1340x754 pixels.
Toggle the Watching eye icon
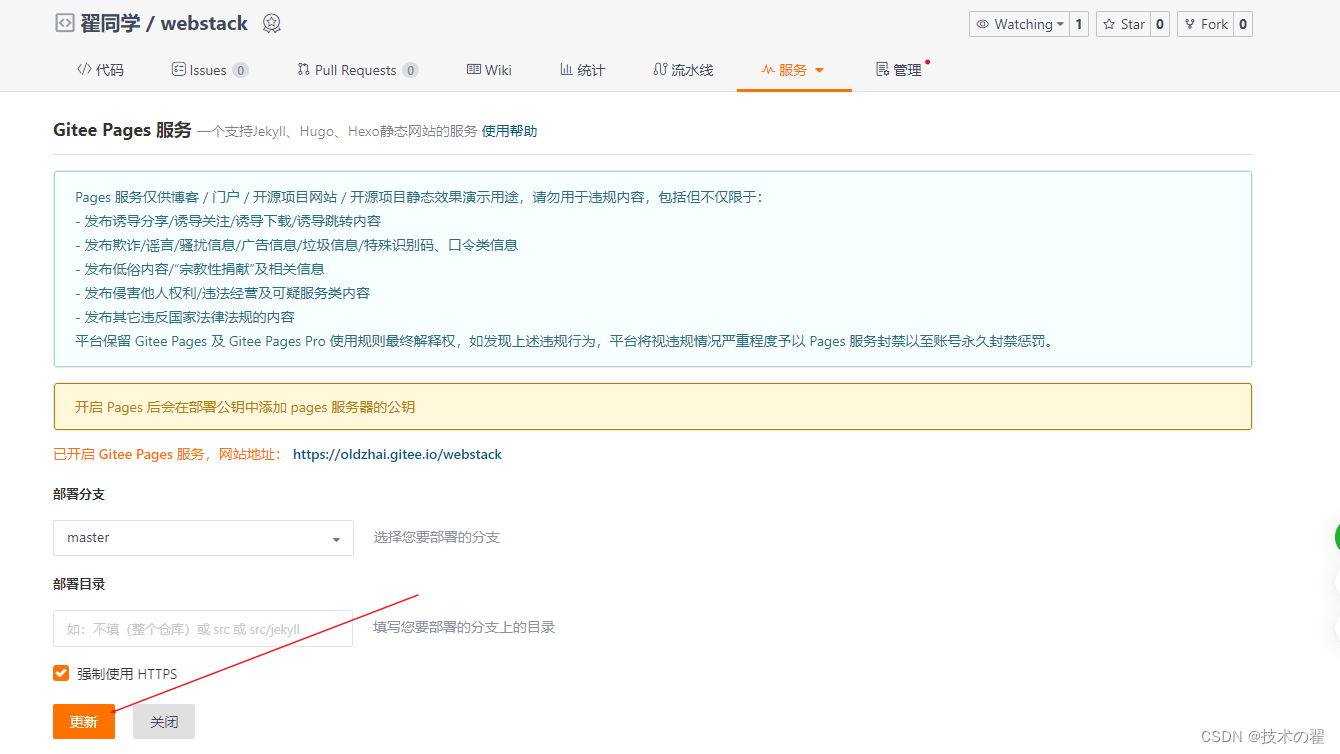click(983, 23)
